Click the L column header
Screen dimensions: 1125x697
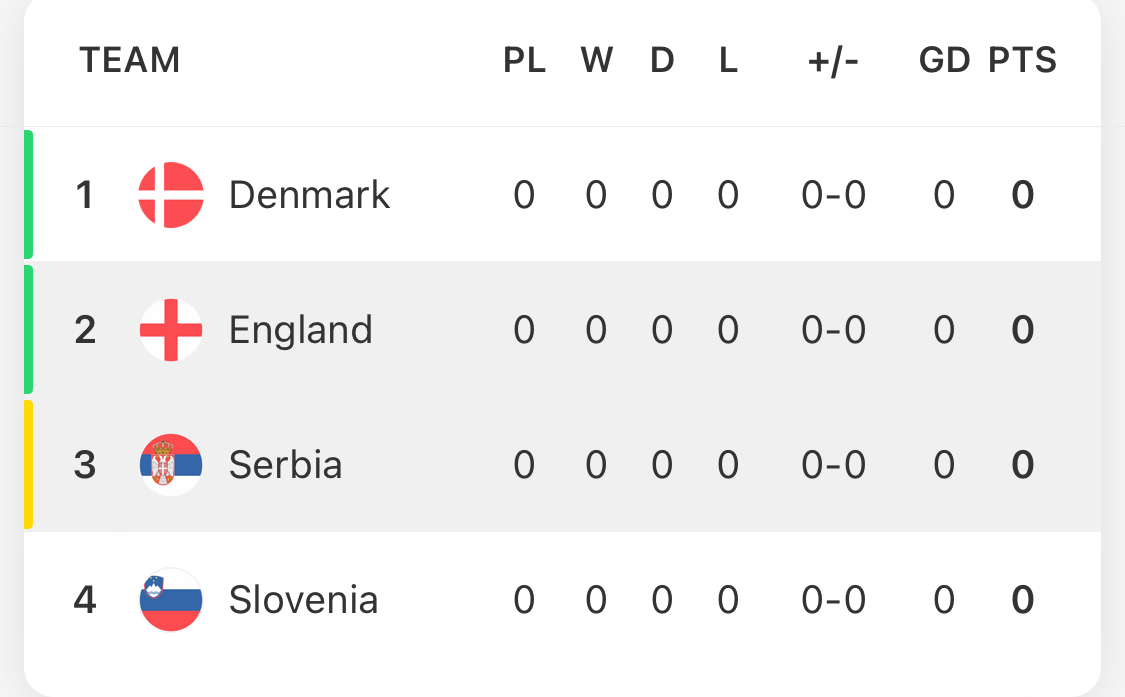[728, 61]
